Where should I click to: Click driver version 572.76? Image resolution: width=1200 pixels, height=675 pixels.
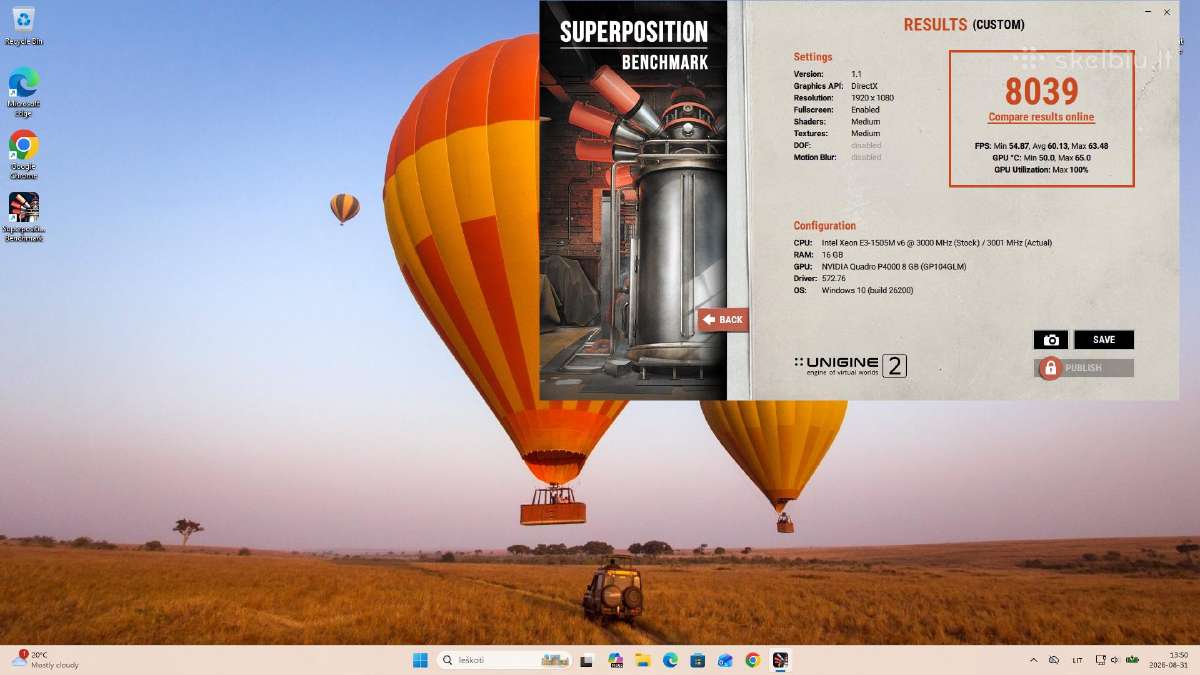pyautogui.click(x=834, y=279)
